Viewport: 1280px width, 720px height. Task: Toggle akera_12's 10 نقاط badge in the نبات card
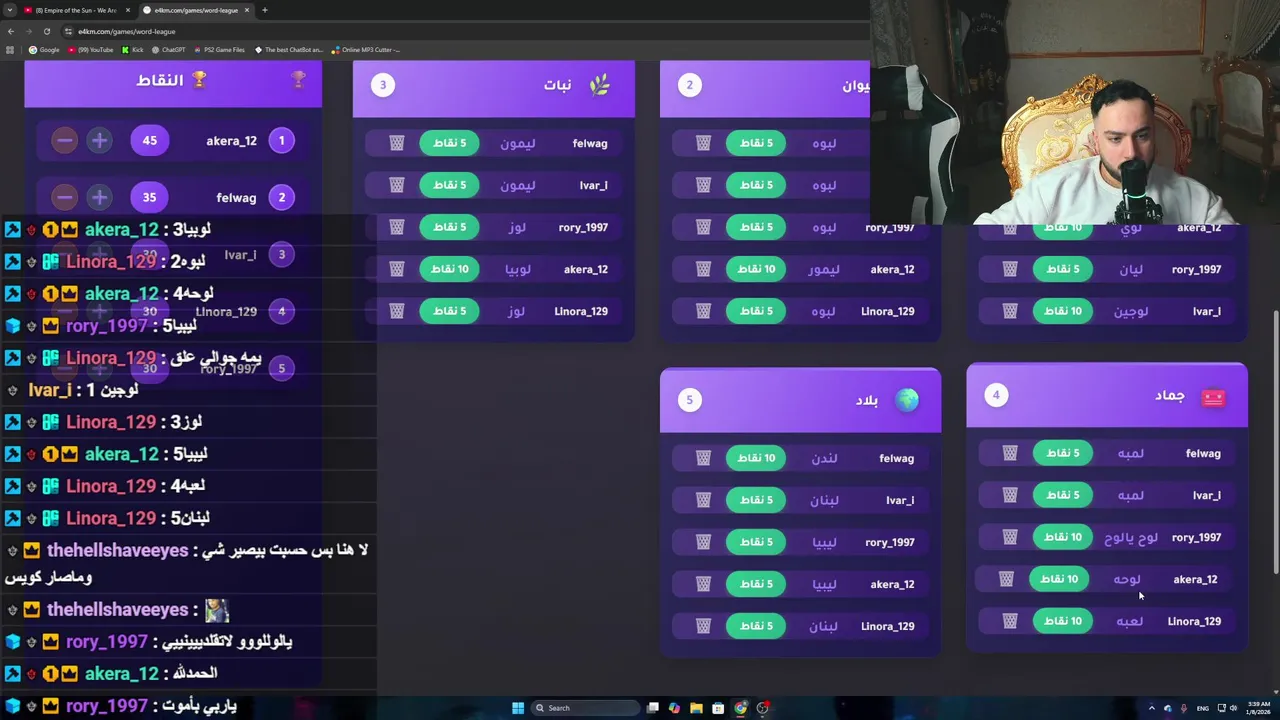click(x=449, y=269)
